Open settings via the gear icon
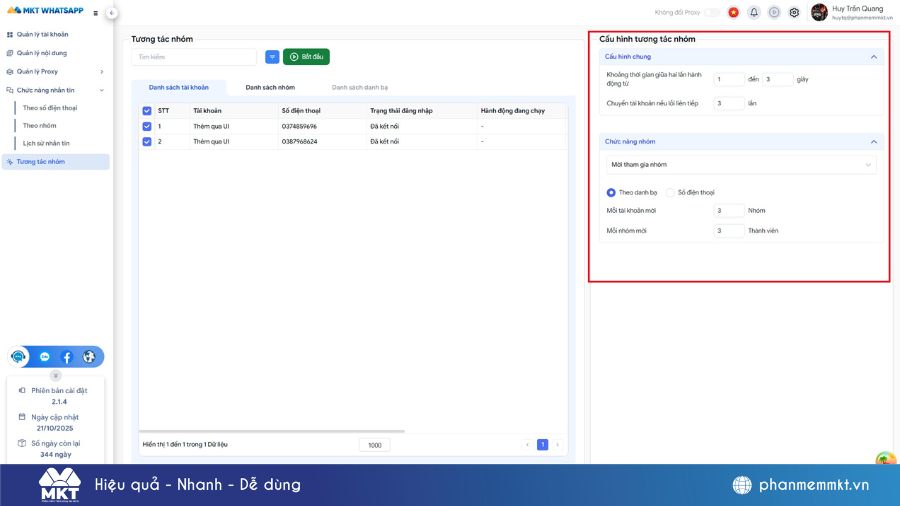The height and width of the screenshot is (506, 900). pos(794,12)
